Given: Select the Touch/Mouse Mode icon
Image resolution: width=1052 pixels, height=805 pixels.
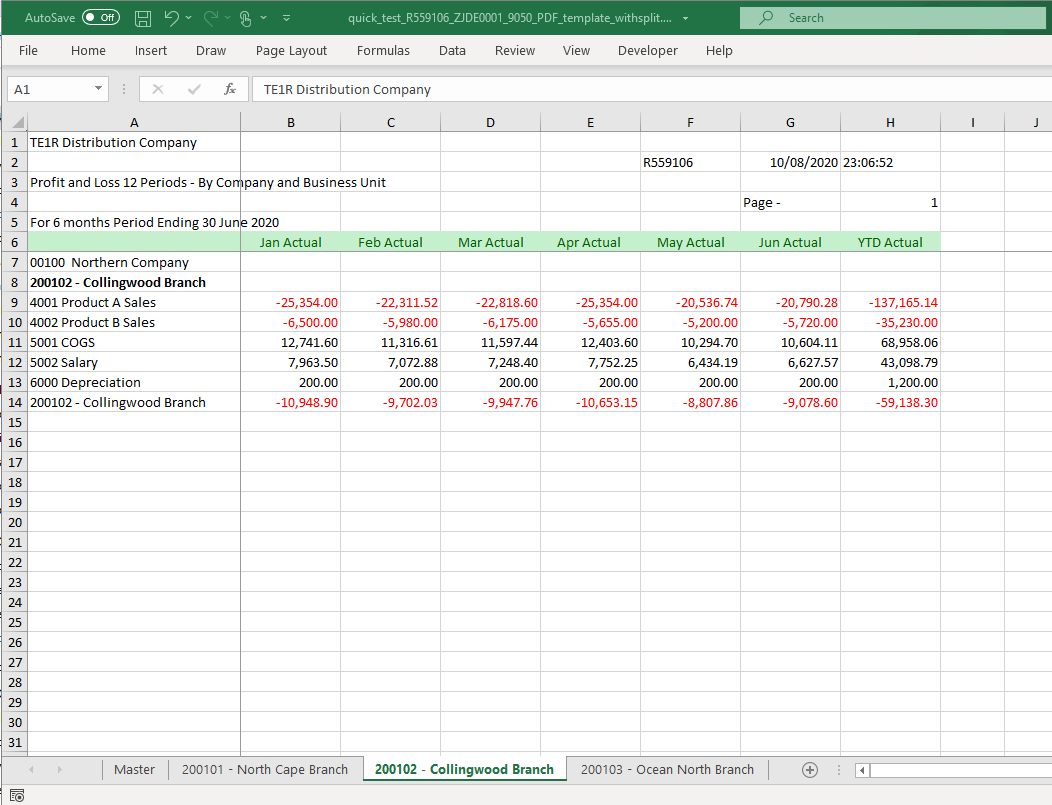Looking at the screenshot, I should (244, 17).
